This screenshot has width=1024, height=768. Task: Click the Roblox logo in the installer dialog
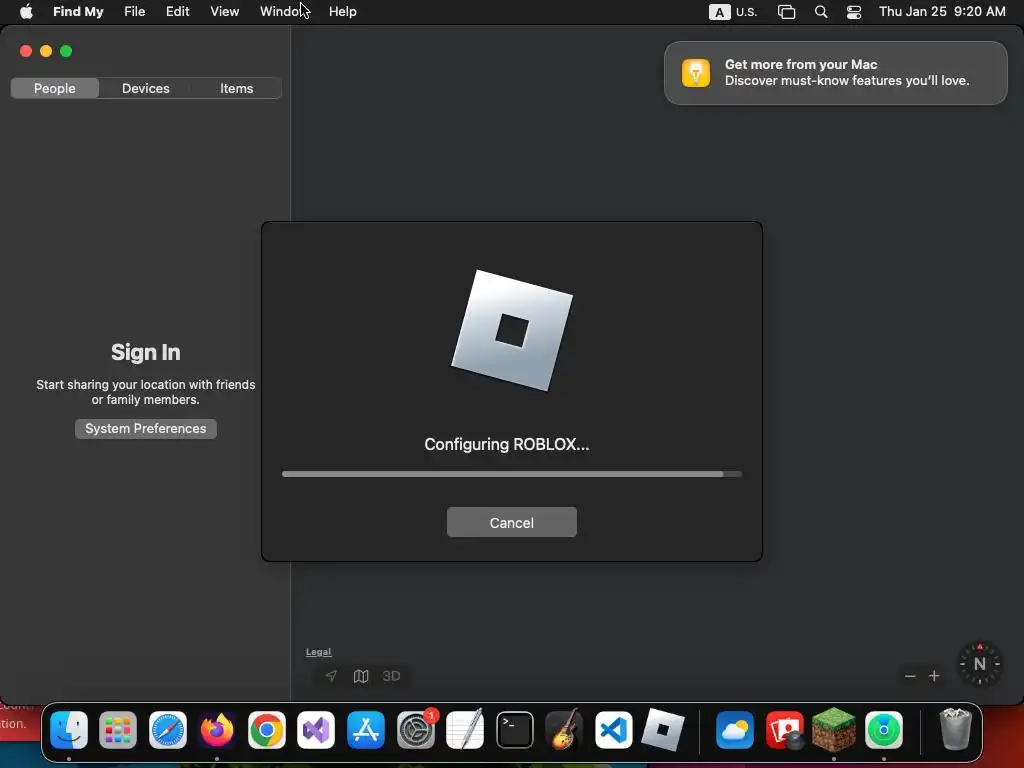tap(512, 330)
